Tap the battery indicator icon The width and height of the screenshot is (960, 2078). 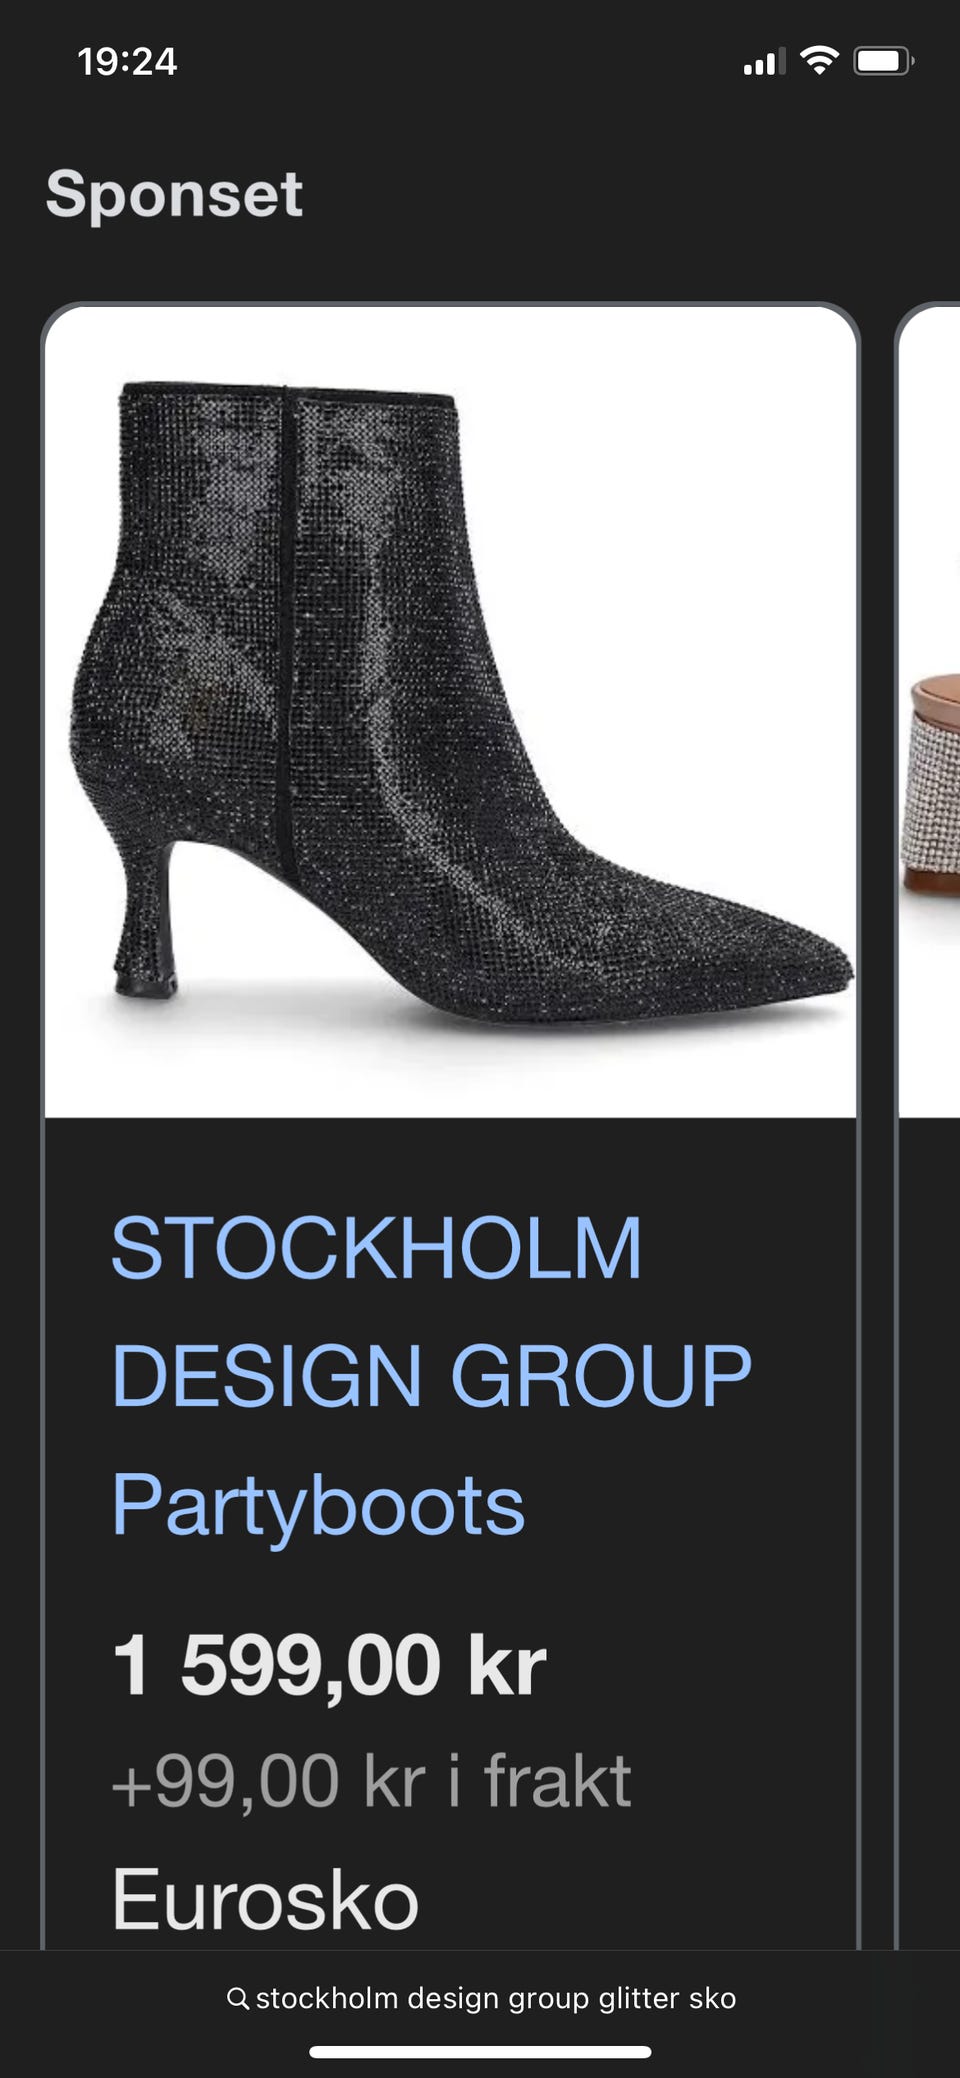point(883,61)
